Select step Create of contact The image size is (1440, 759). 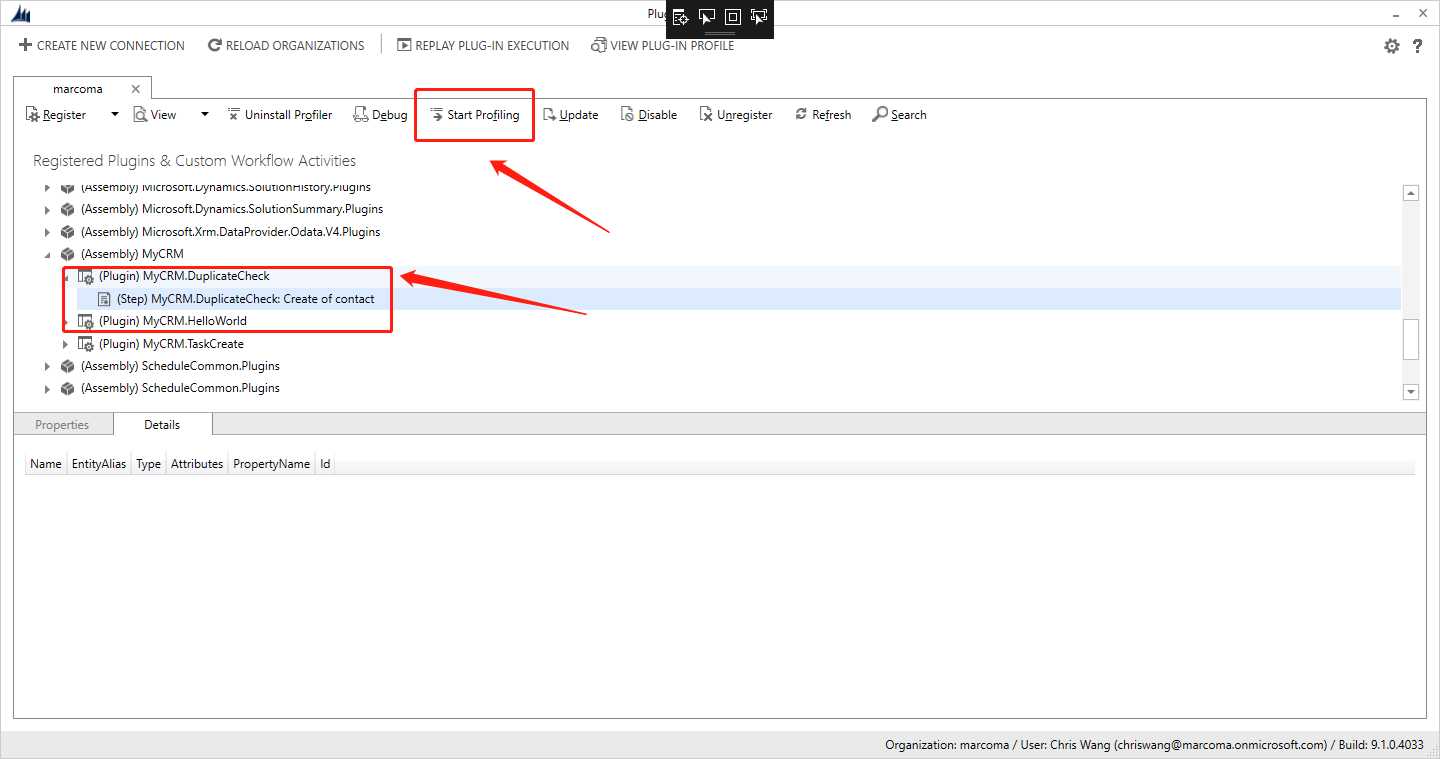pos(246,299)
